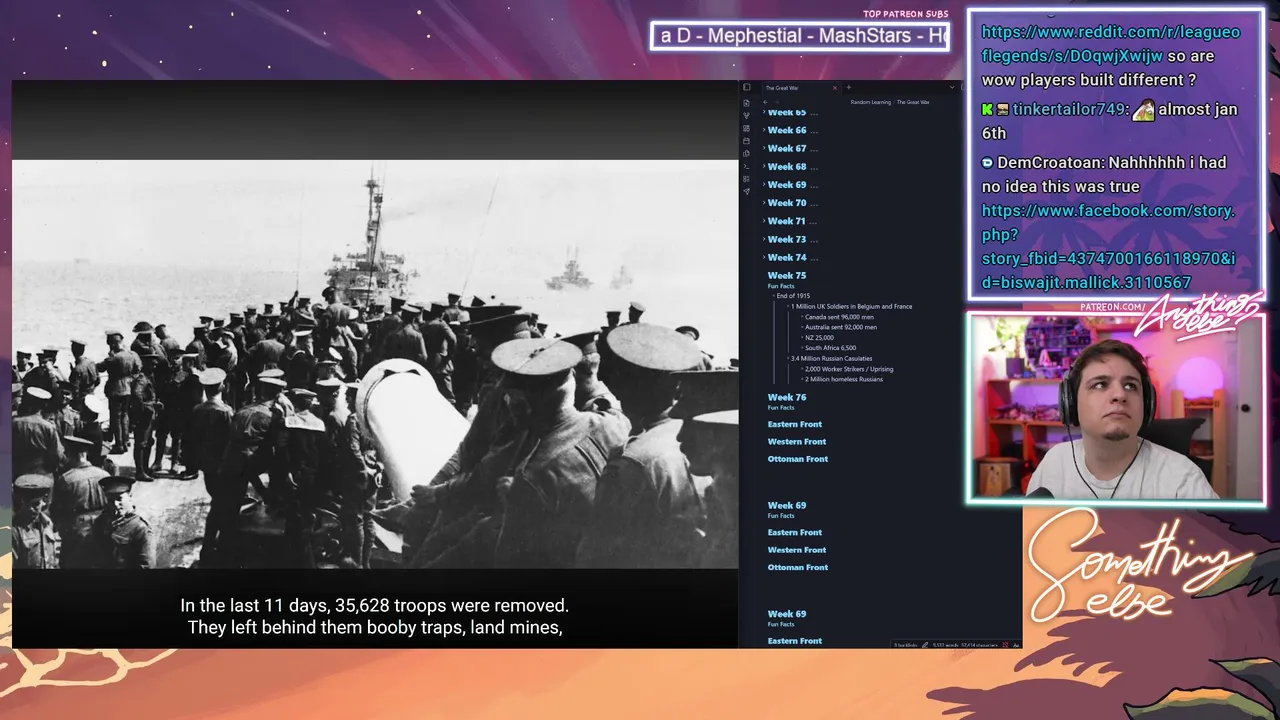Viewport: 1280px width, 720px height.
Task: Click the streamer webcam feed
Action: click(x=1117, y=408)
